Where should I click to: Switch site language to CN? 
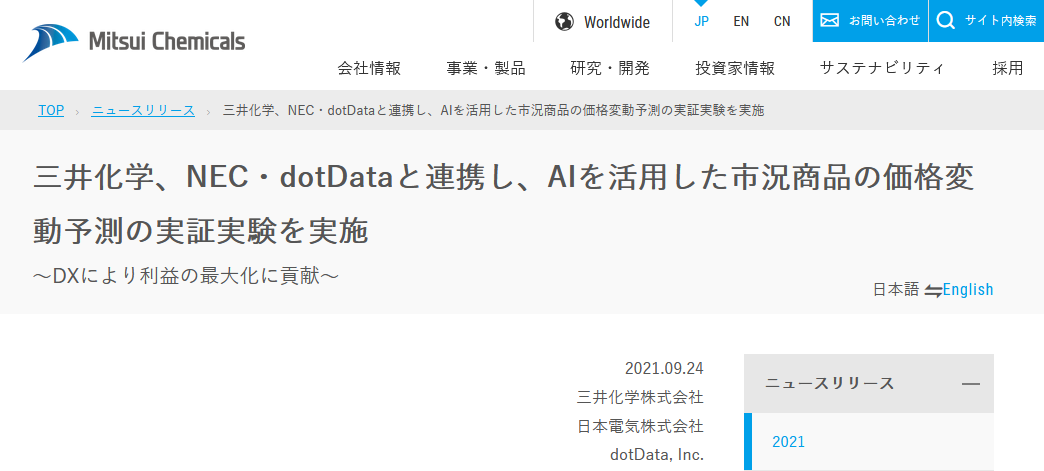tap(782, 21)
